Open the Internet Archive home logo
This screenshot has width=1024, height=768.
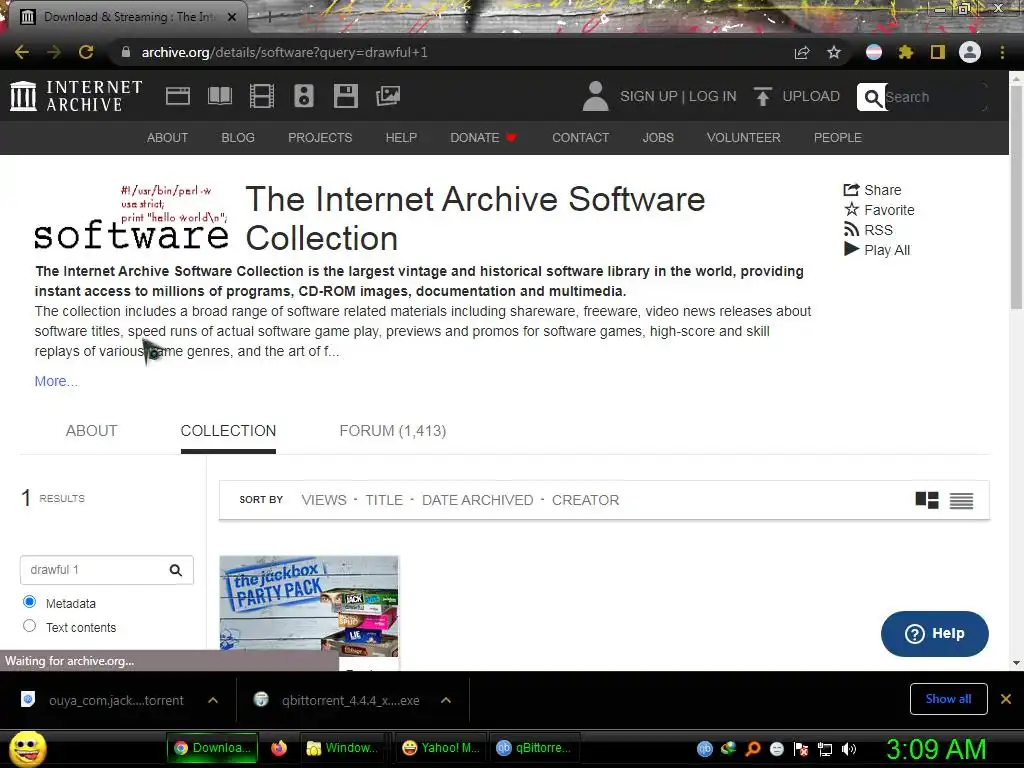tap(76, 96)
